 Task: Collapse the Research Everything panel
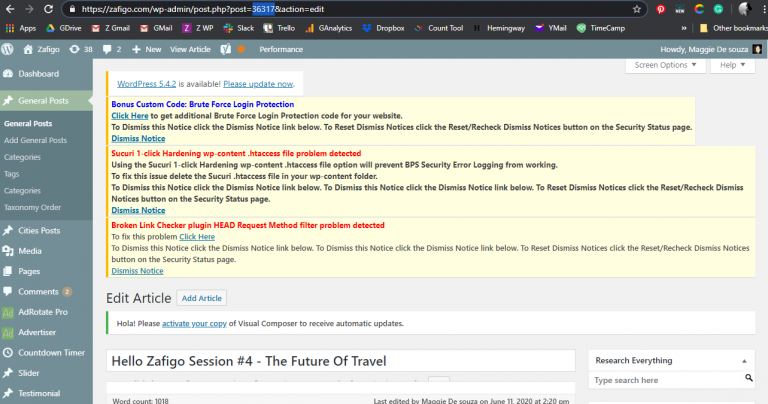tap(744, 361)
